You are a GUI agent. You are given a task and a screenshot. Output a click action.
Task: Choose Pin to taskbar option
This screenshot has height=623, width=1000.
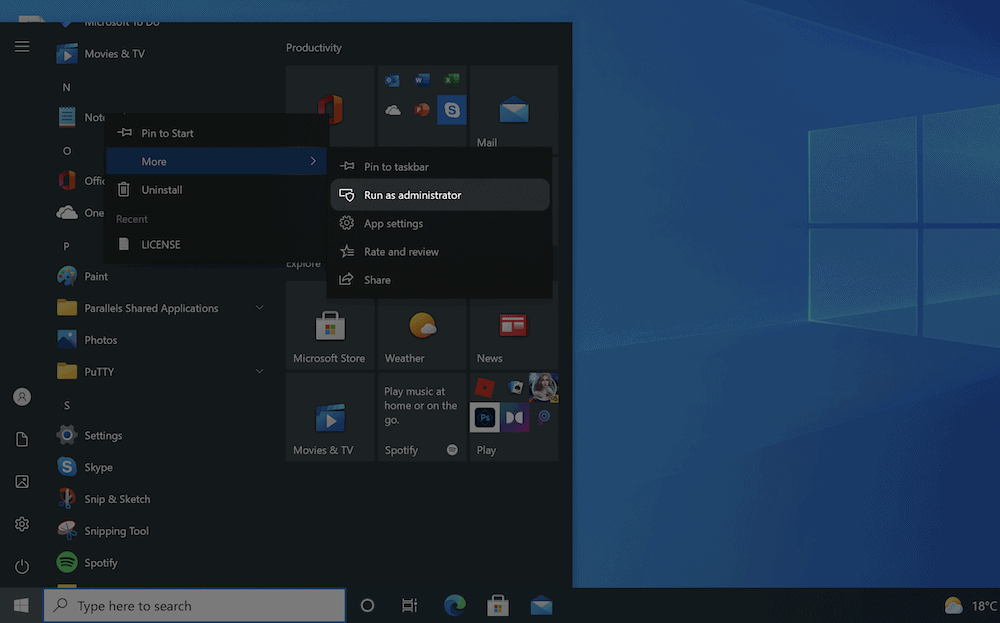click(x=439, y=167)
